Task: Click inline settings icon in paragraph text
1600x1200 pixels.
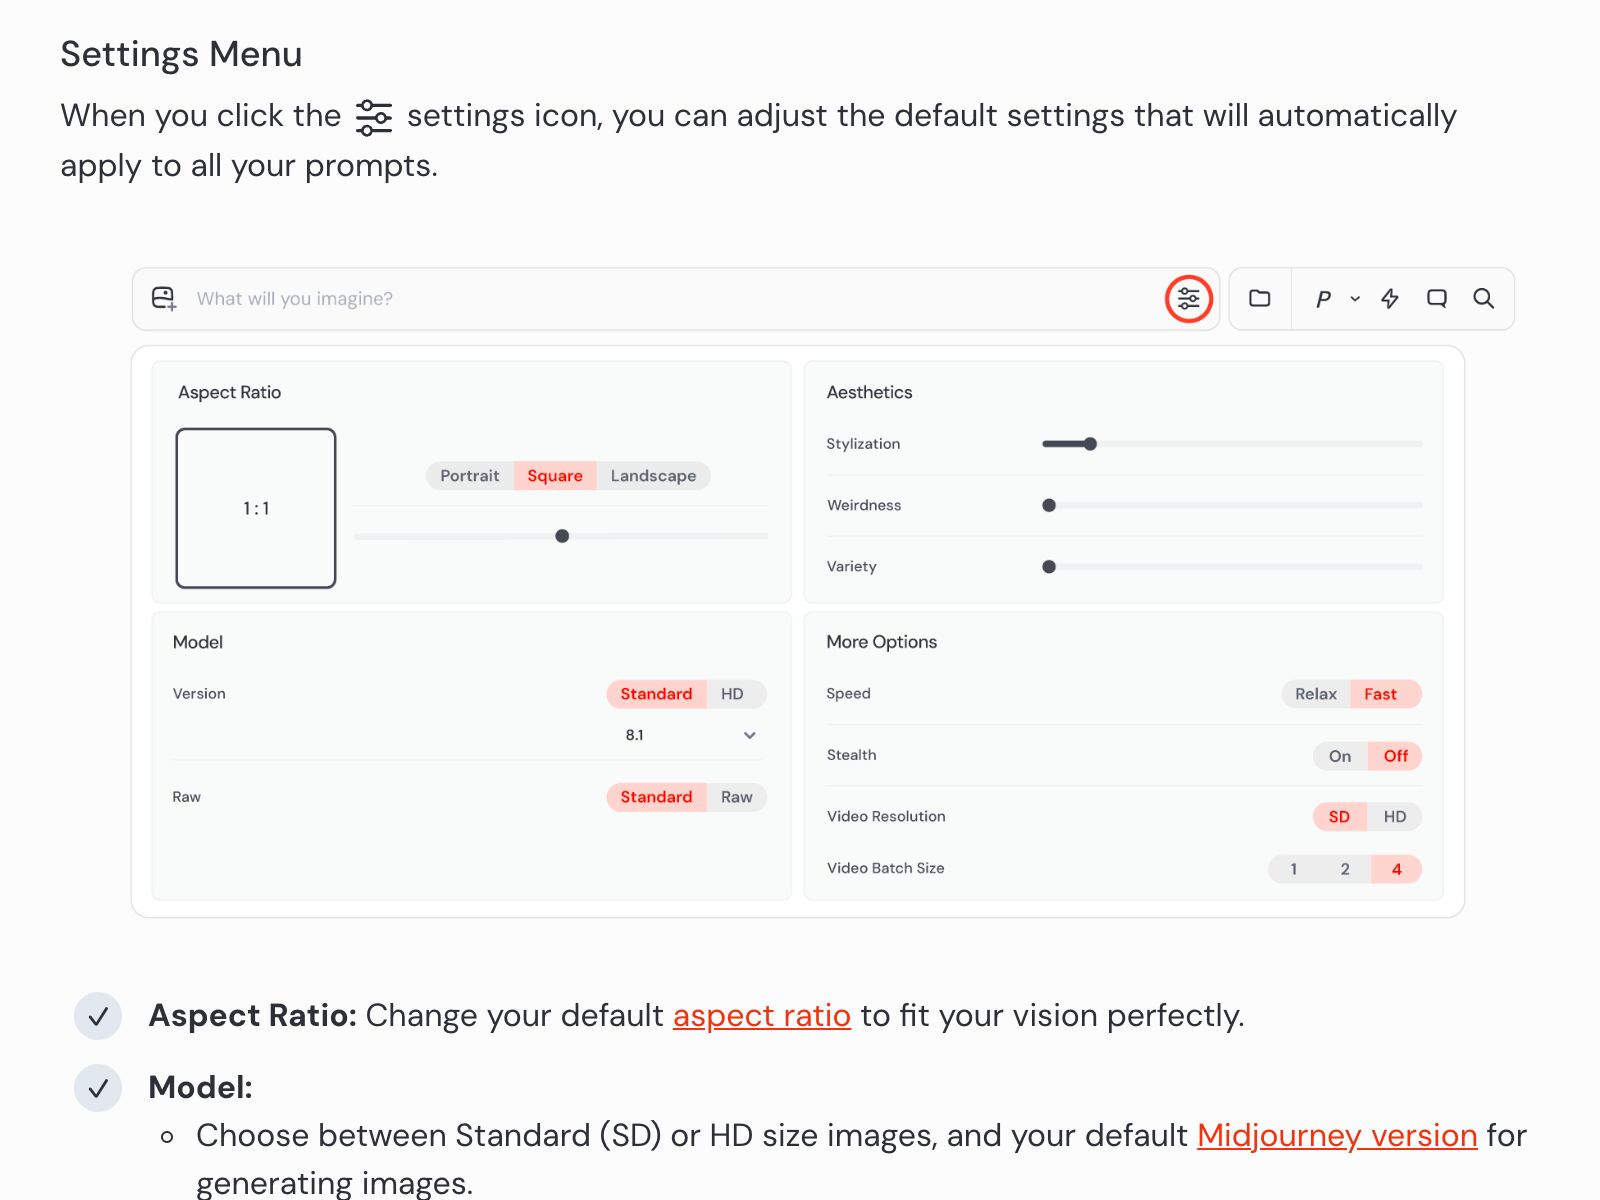Action: [x=374, y=117]
